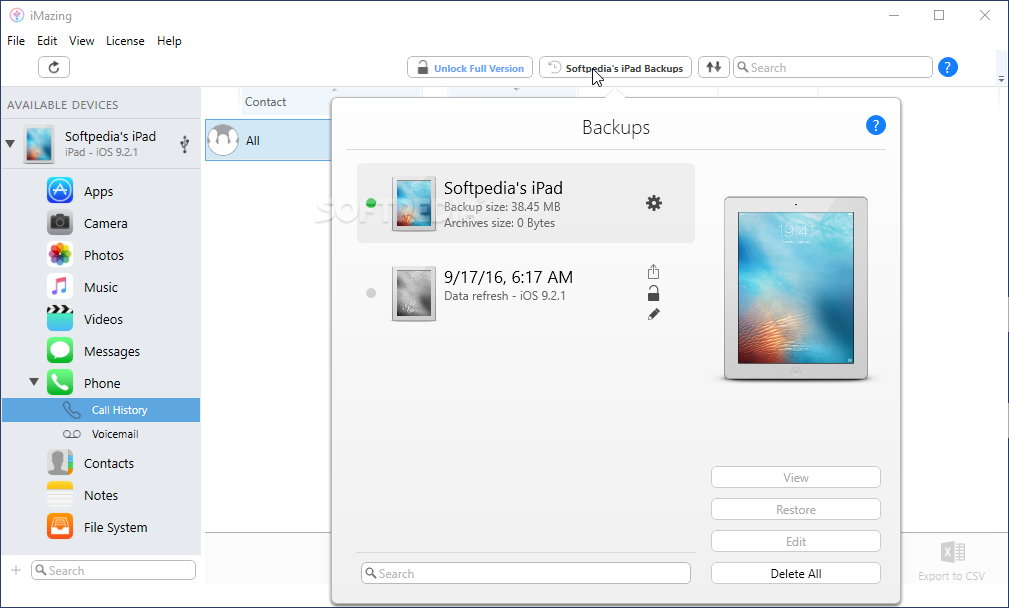
Task: Click the help icon in Backups panel
Action: [875, 125]
